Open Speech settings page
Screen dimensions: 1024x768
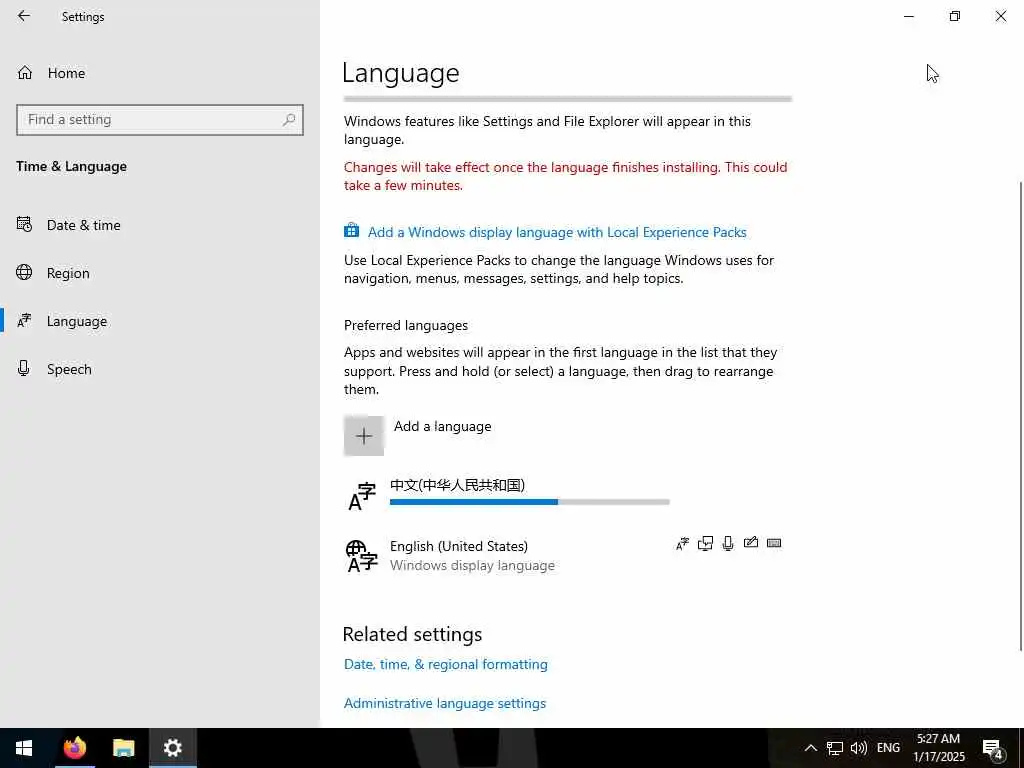click(x=69, y=369)
